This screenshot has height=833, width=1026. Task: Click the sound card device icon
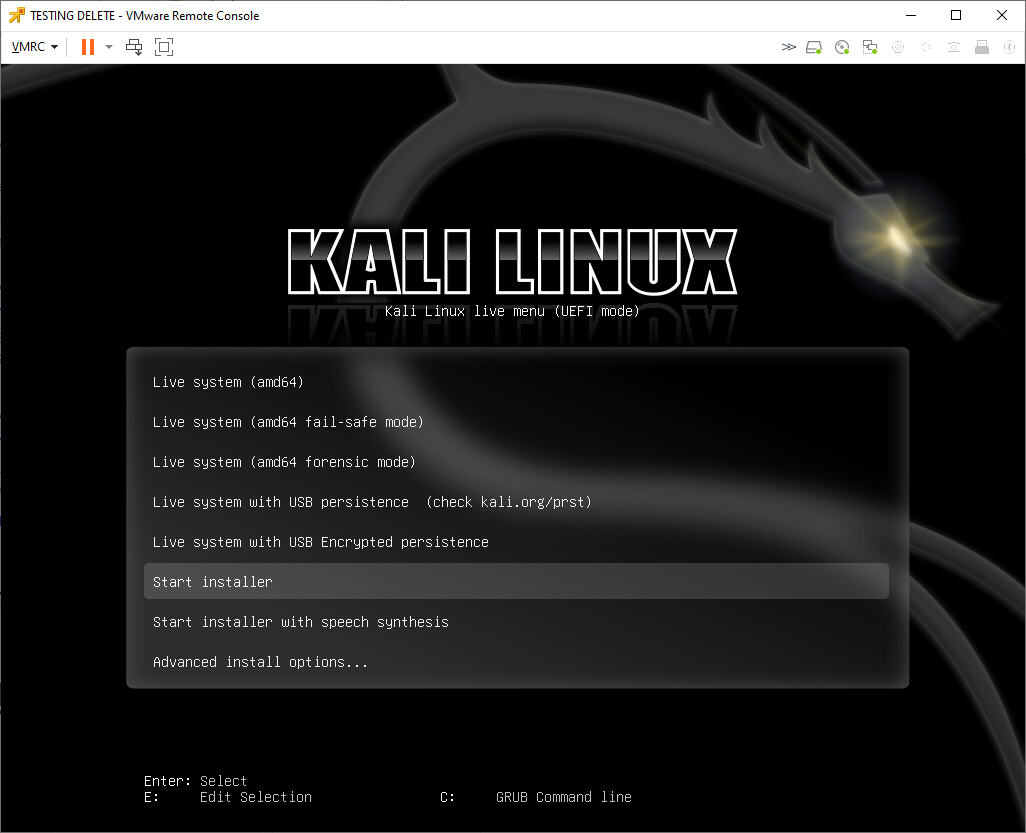(x=926, y=47)
